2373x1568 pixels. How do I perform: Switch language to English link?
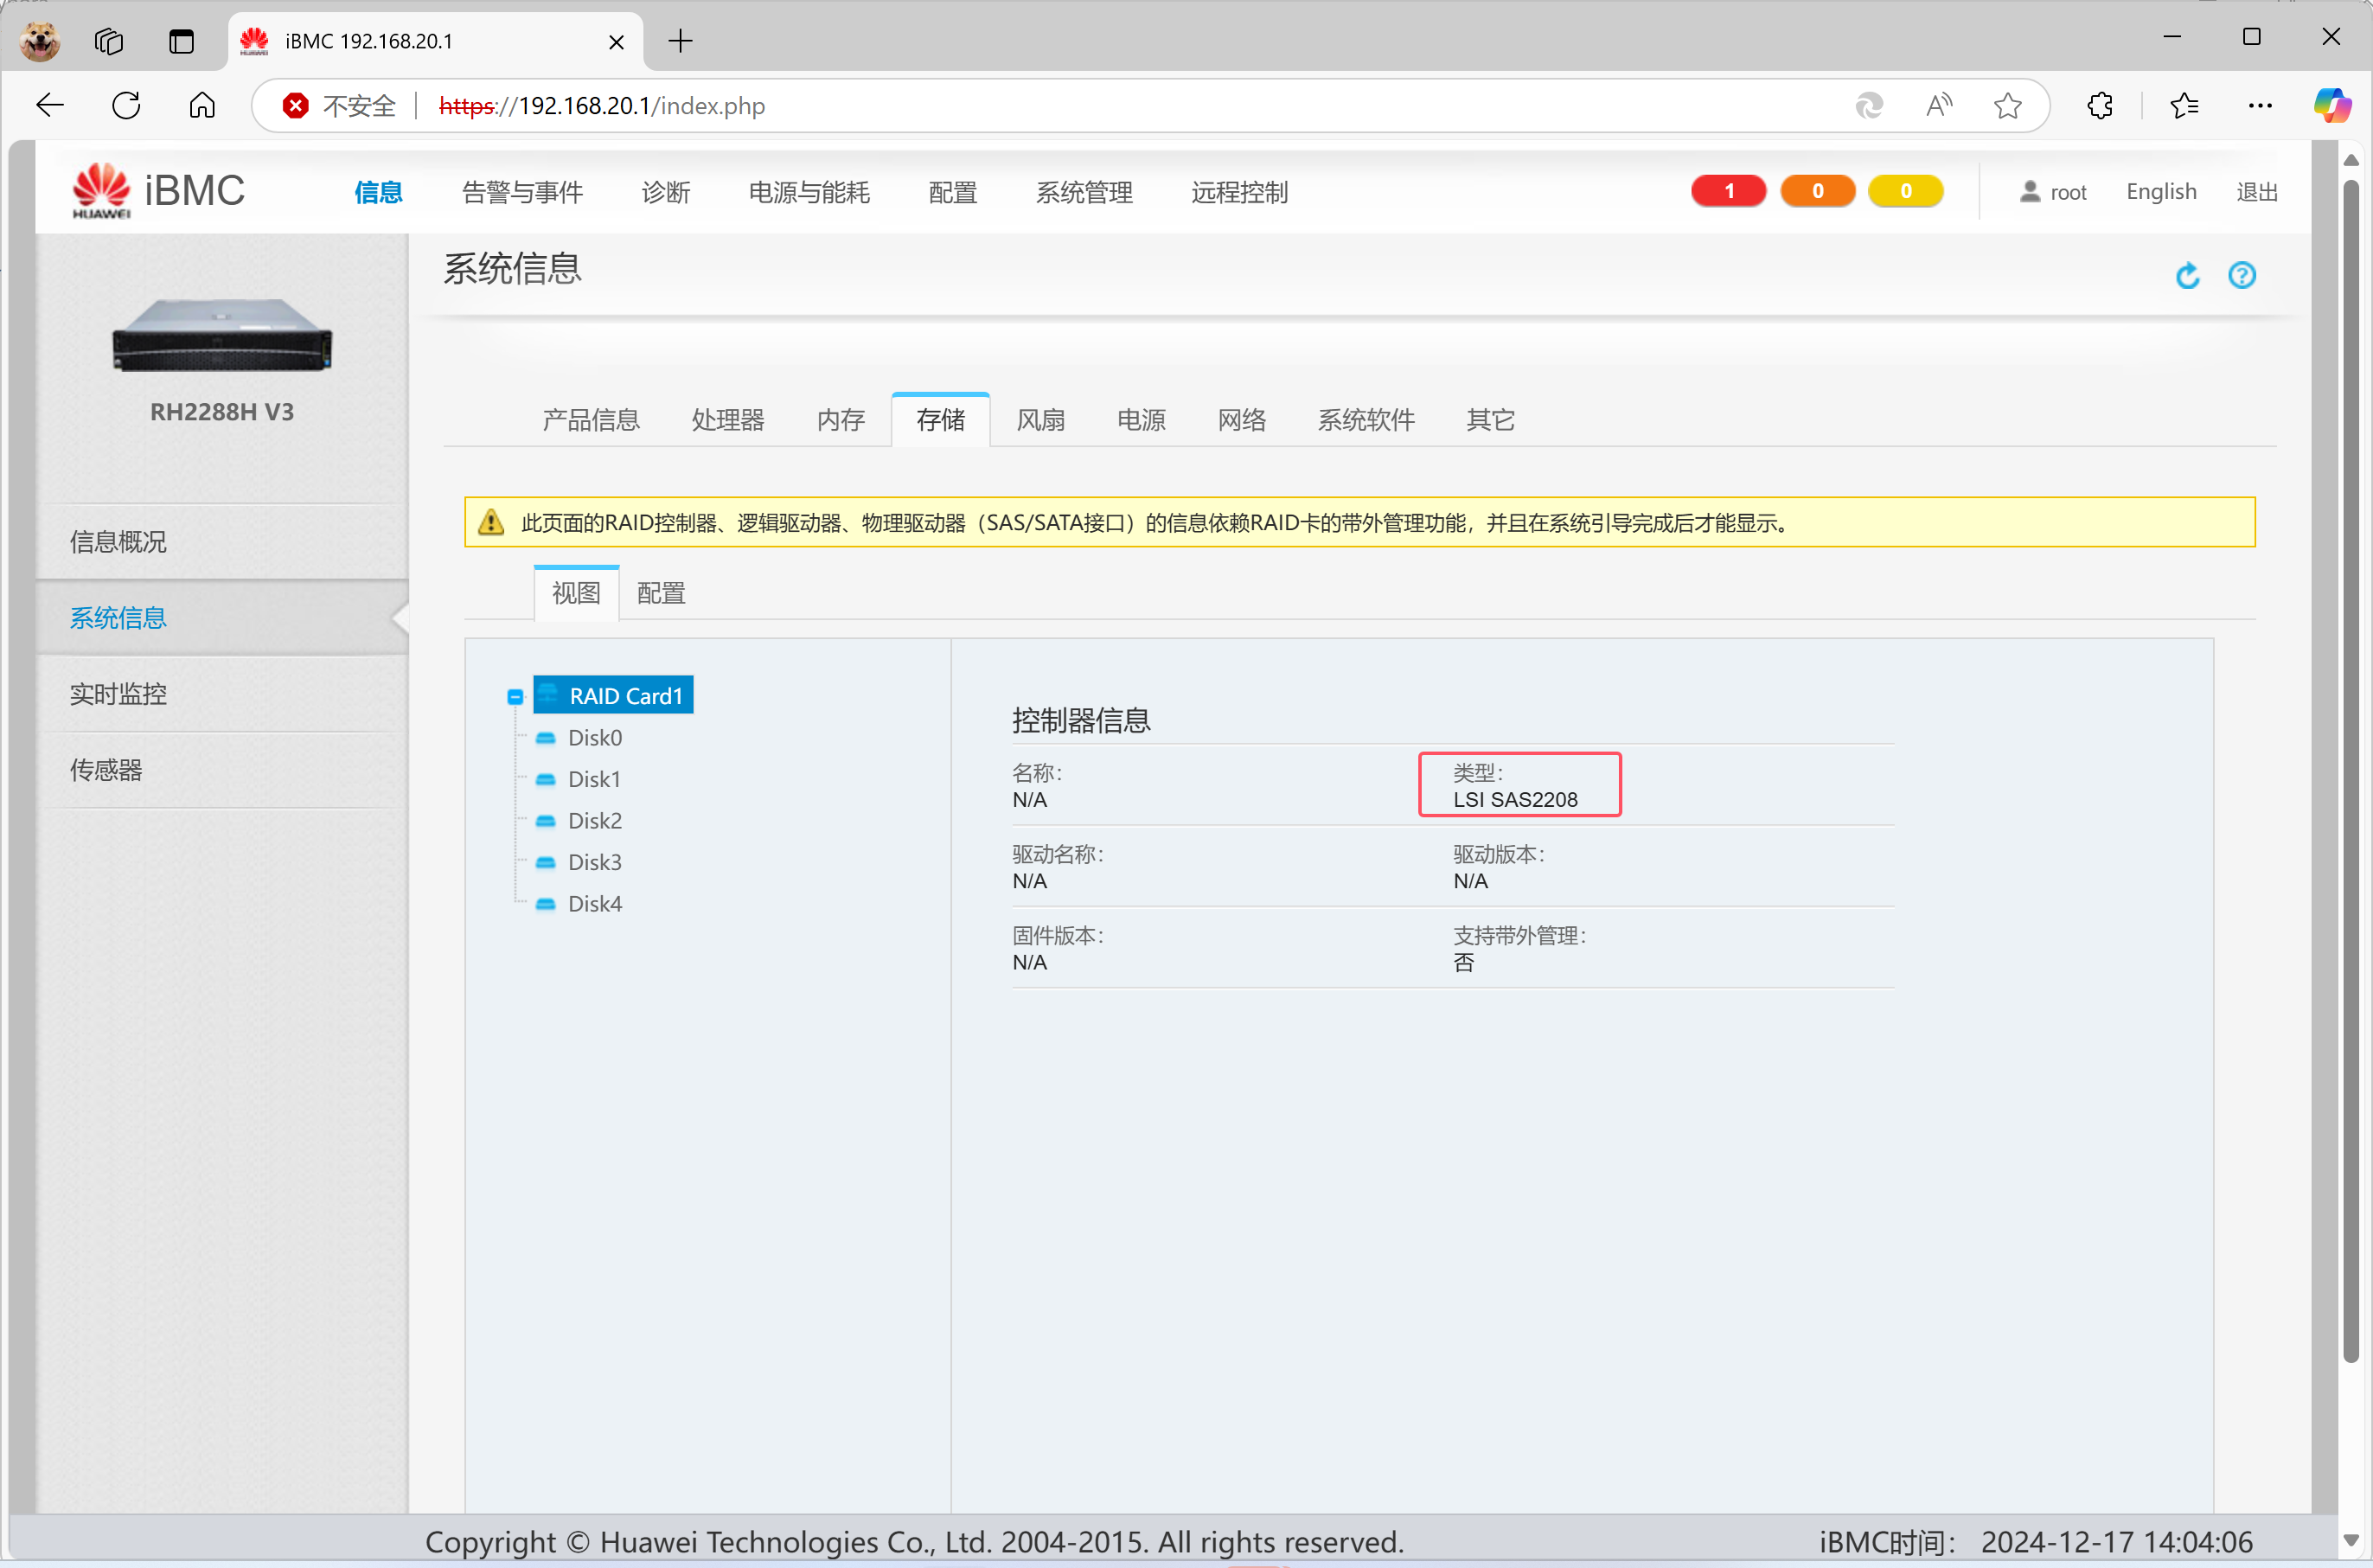pyautogui.click(x=2160, y=191)
